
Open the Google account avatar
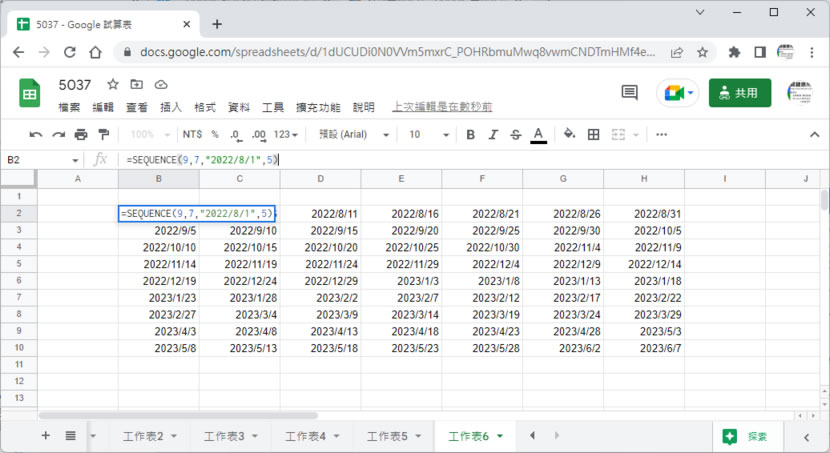[799, 93]
